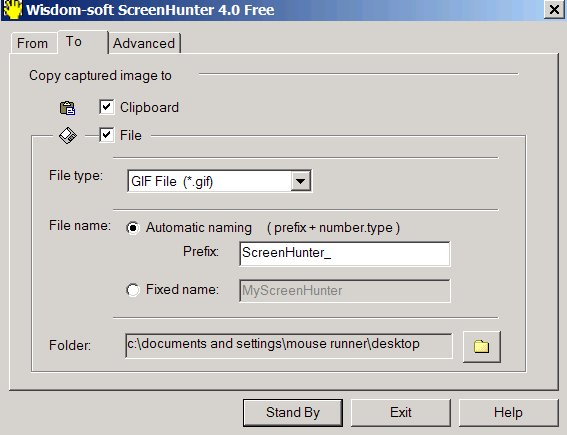Select the To tab
This screenshot has width=567, height=435.
82,42
